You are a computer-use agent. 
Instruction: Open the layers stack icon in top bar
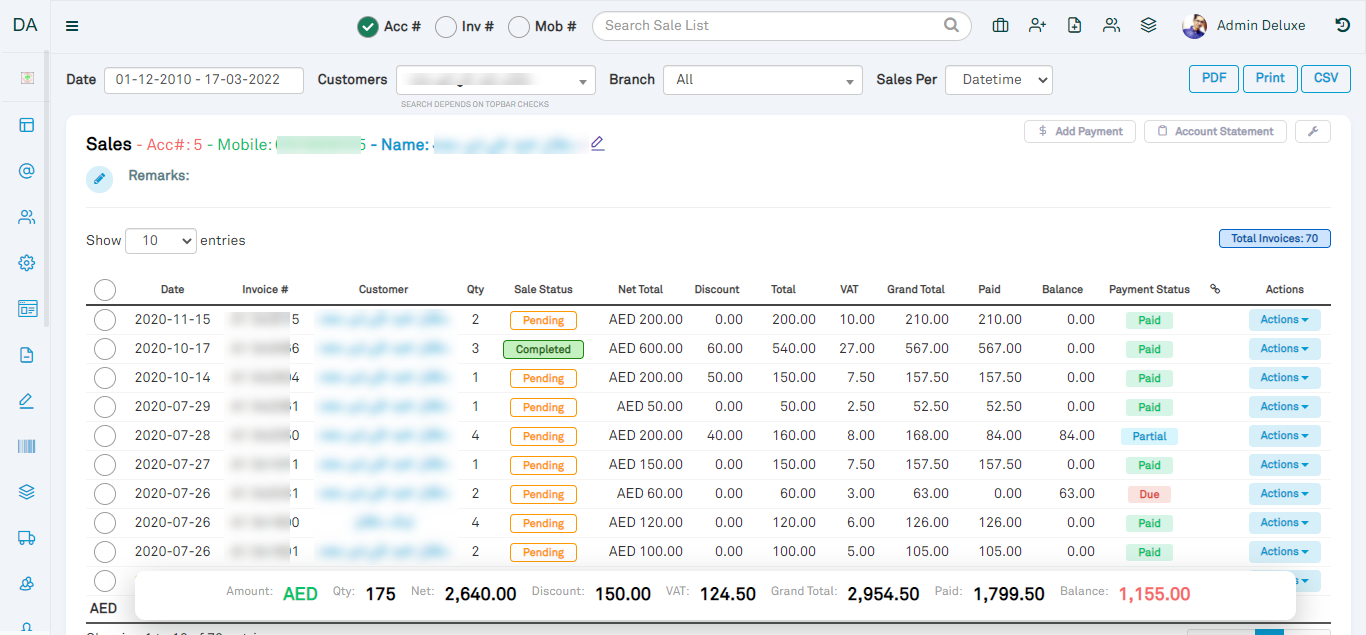1148,26
